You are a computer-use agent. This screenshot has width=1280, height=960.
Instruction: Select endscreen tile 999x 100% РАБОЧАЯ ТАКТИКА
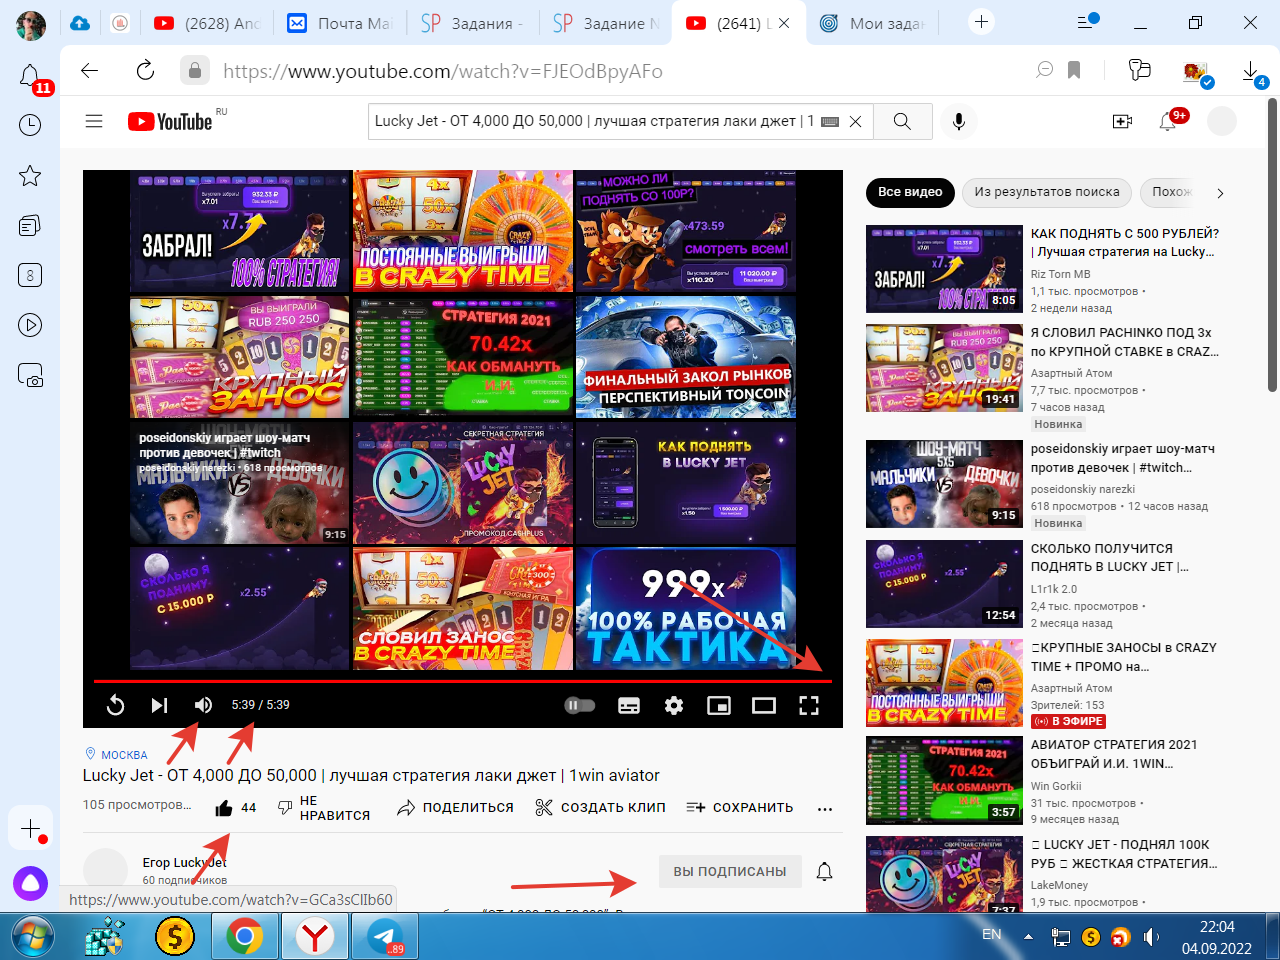tap(686, 609)
